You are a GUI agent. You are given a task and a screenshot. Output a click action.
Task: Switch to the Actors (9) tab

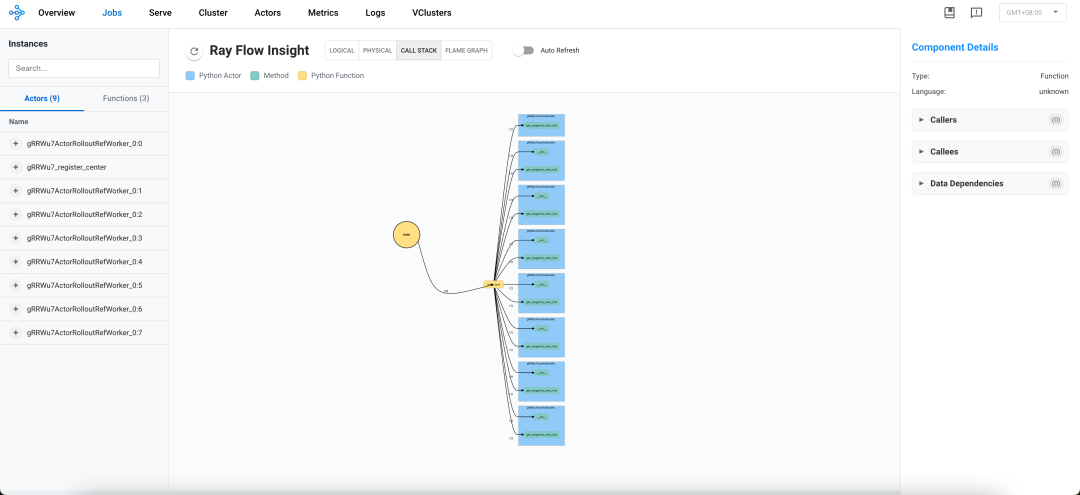(42, 98)
